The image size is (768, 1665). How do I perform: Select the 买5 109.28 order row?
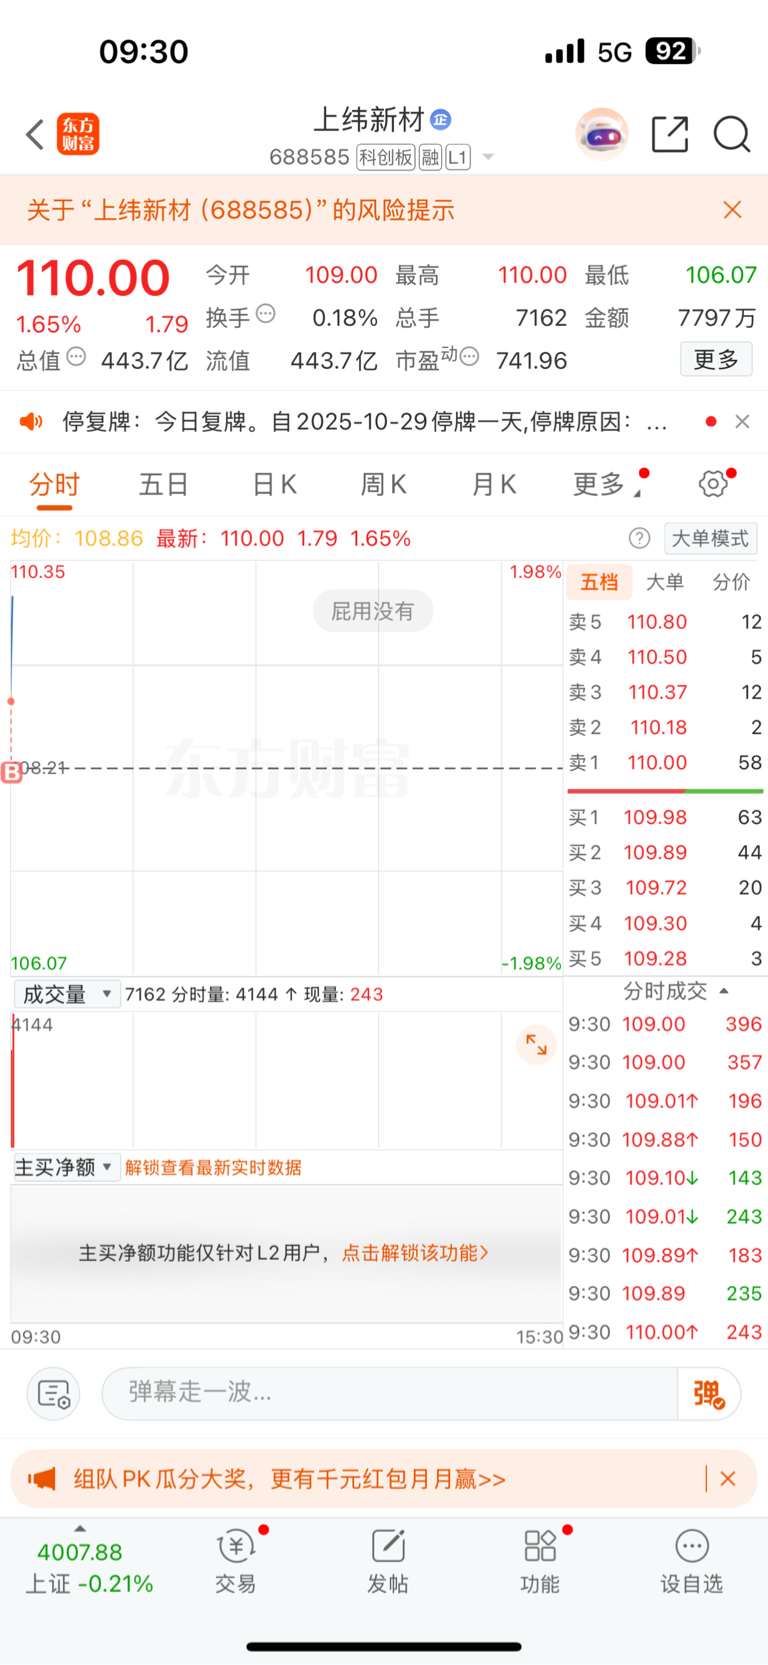665,959
